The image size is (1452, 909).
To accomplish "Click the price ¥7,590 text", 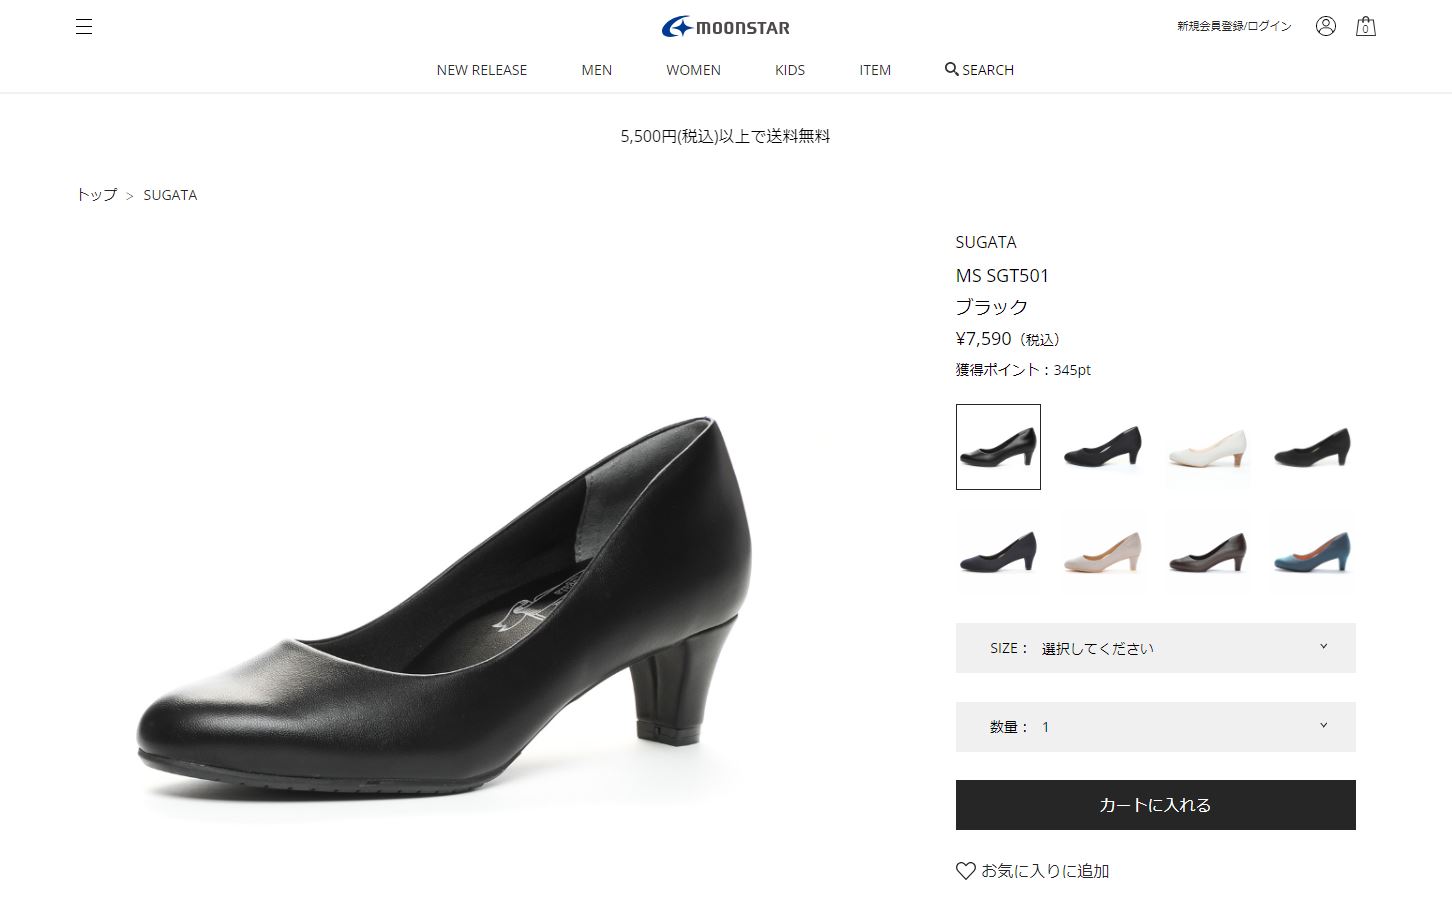I will (984, 339).
